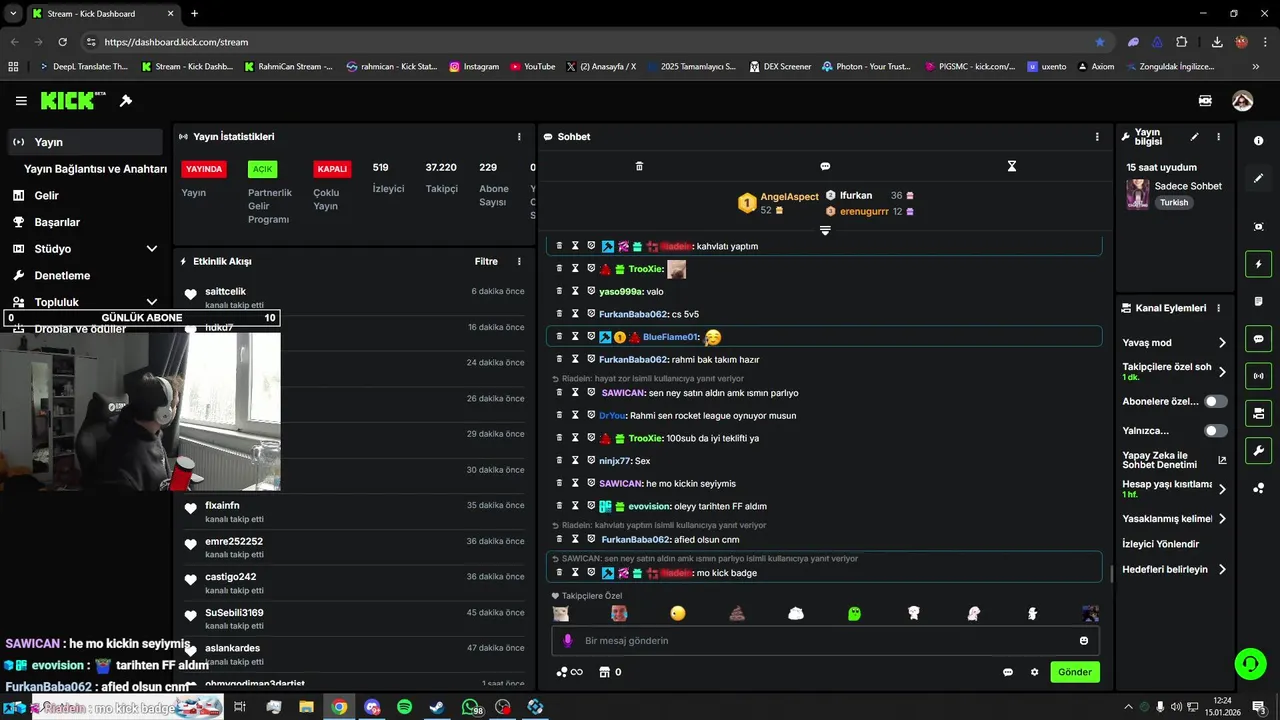The image size is (1280, 720).
Task: Open Hedefleri belirleyin options
Action: [1174, 569]
